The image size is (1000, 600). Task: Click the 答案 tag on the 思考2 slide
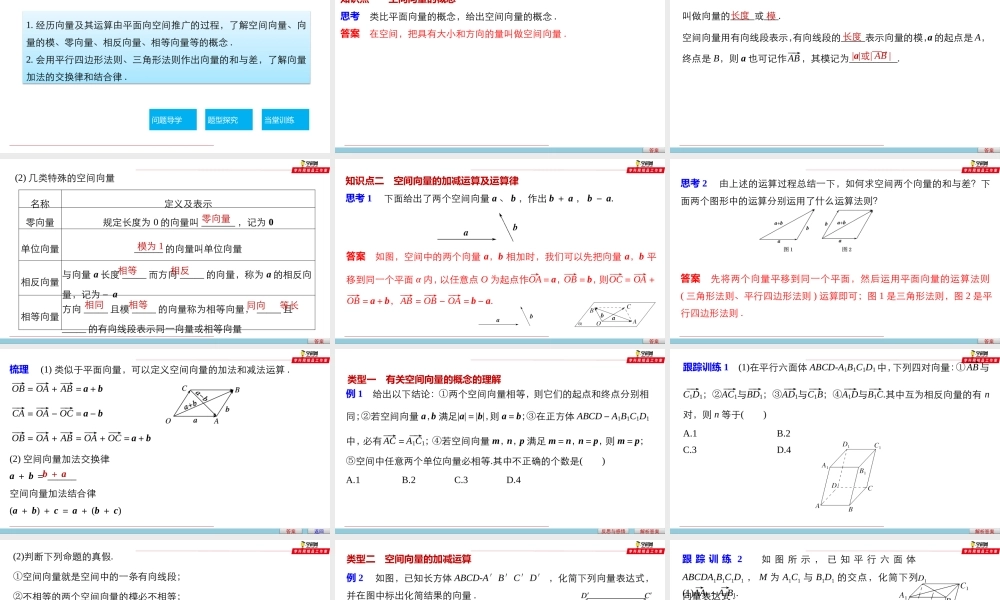coord(986,341)
